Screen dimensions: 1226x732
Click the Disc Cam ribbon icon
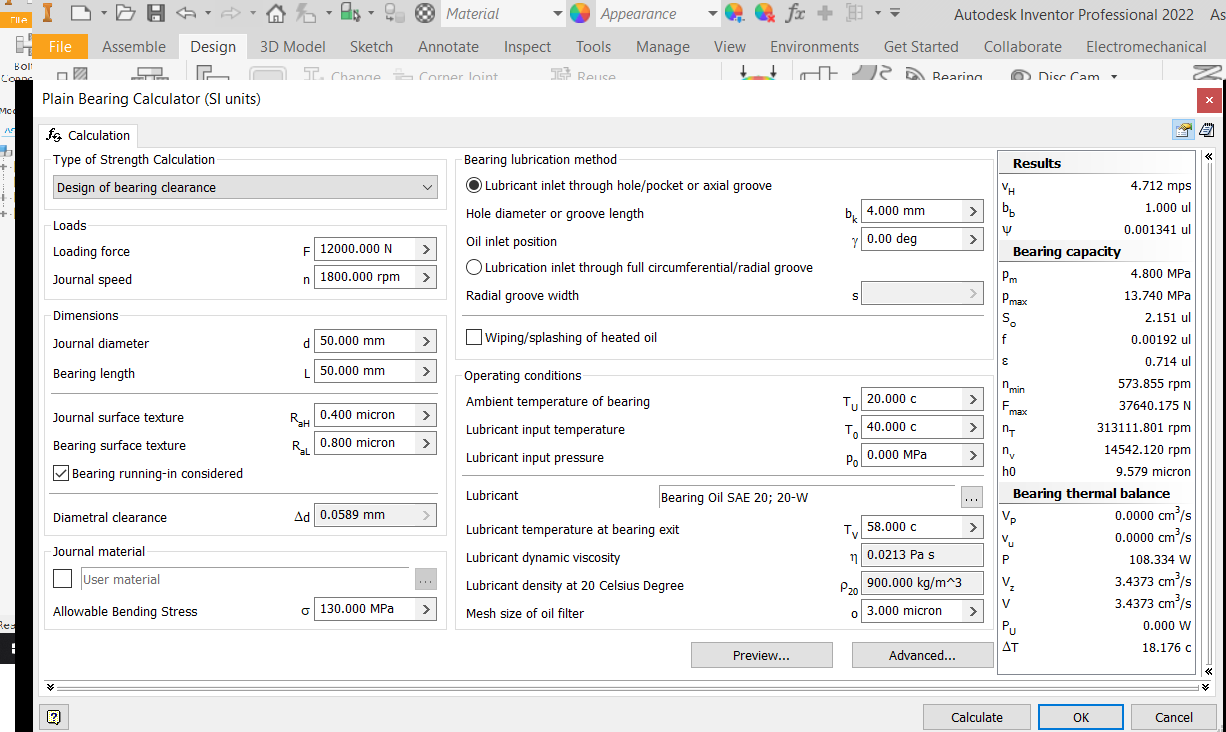1020,76
